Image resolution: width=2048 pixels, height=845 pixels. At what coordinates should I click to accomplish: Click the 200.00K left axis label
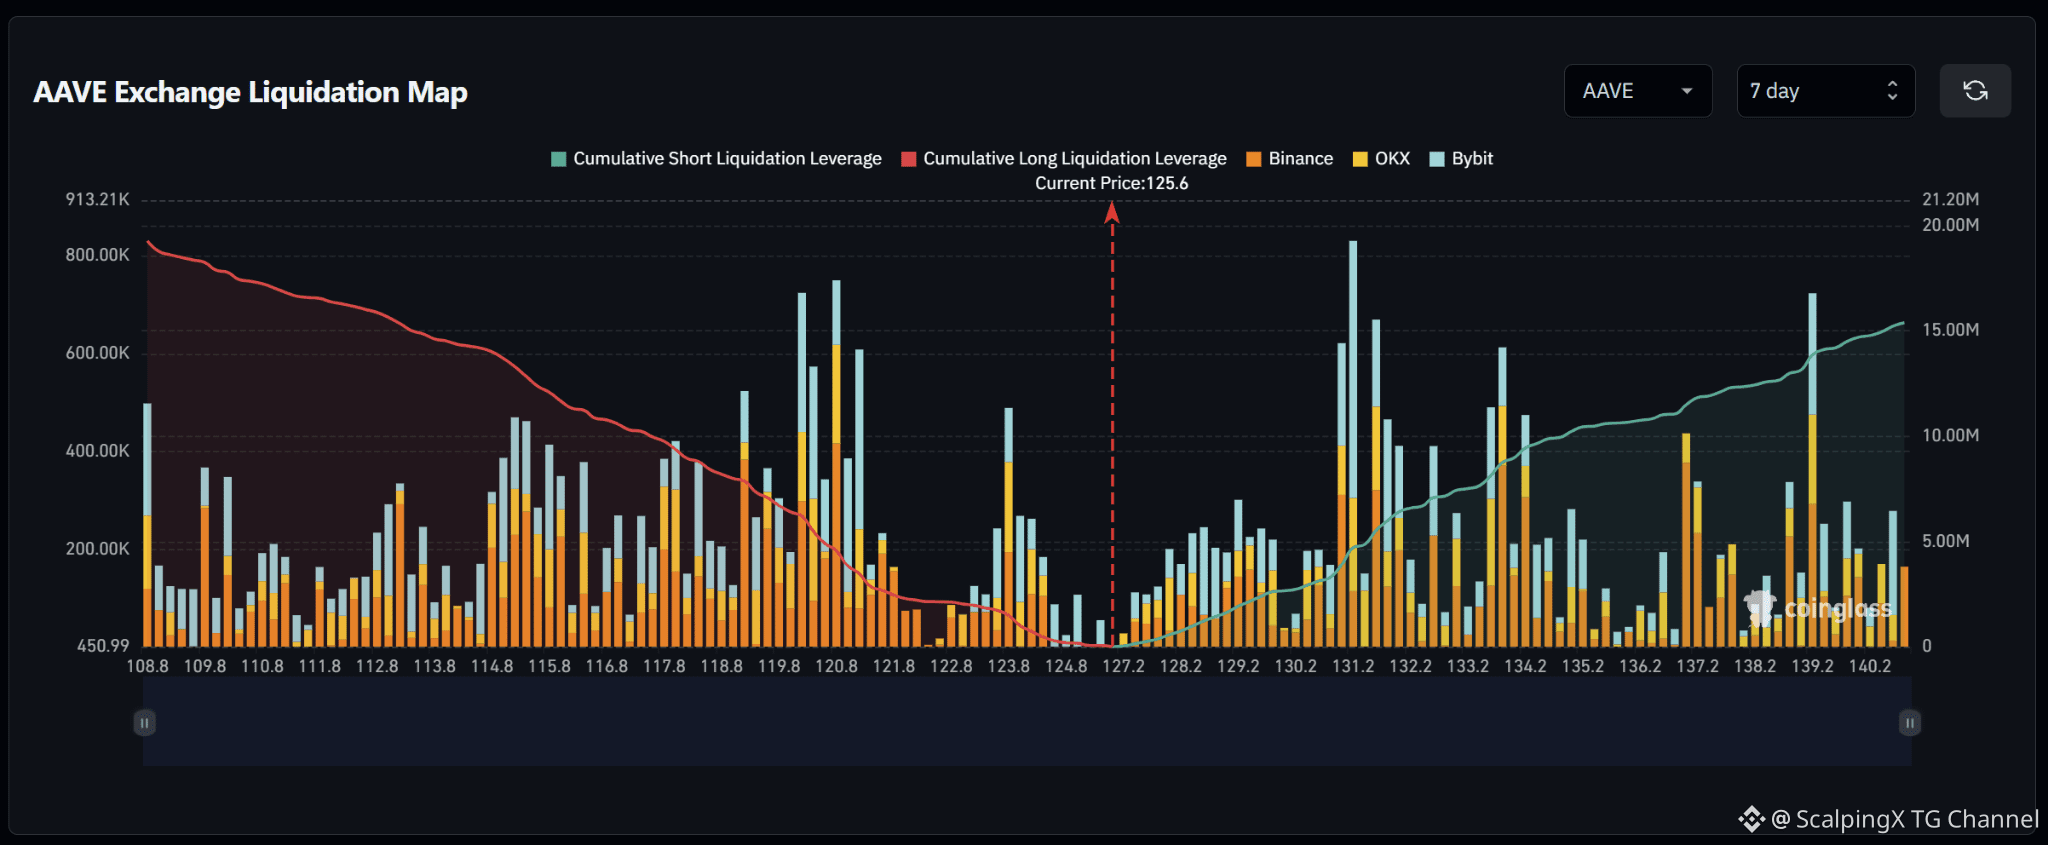(x=98, y=549)
